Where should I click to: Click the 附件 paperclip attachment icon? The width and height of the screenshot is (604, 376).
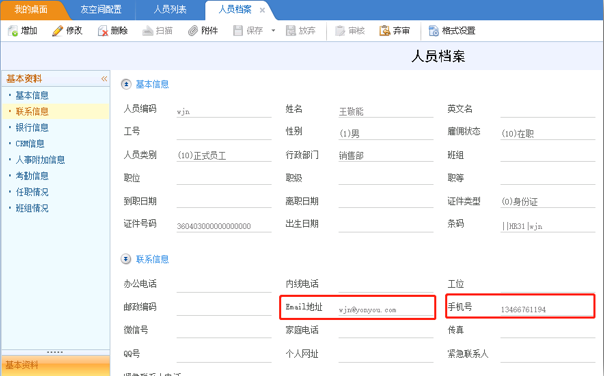point(193,31)
